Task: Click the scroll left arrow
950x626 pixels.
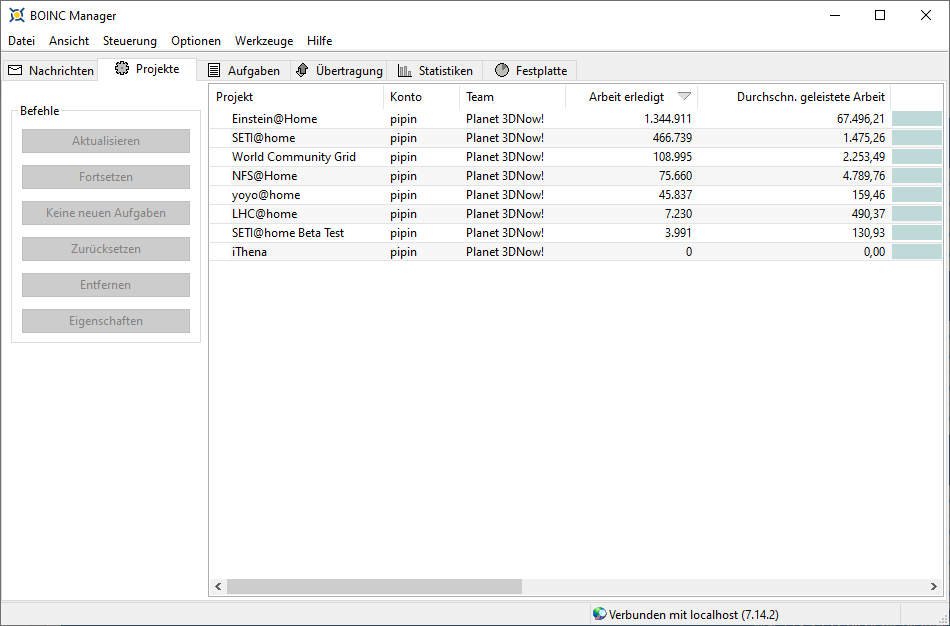Action: (218, 586)
